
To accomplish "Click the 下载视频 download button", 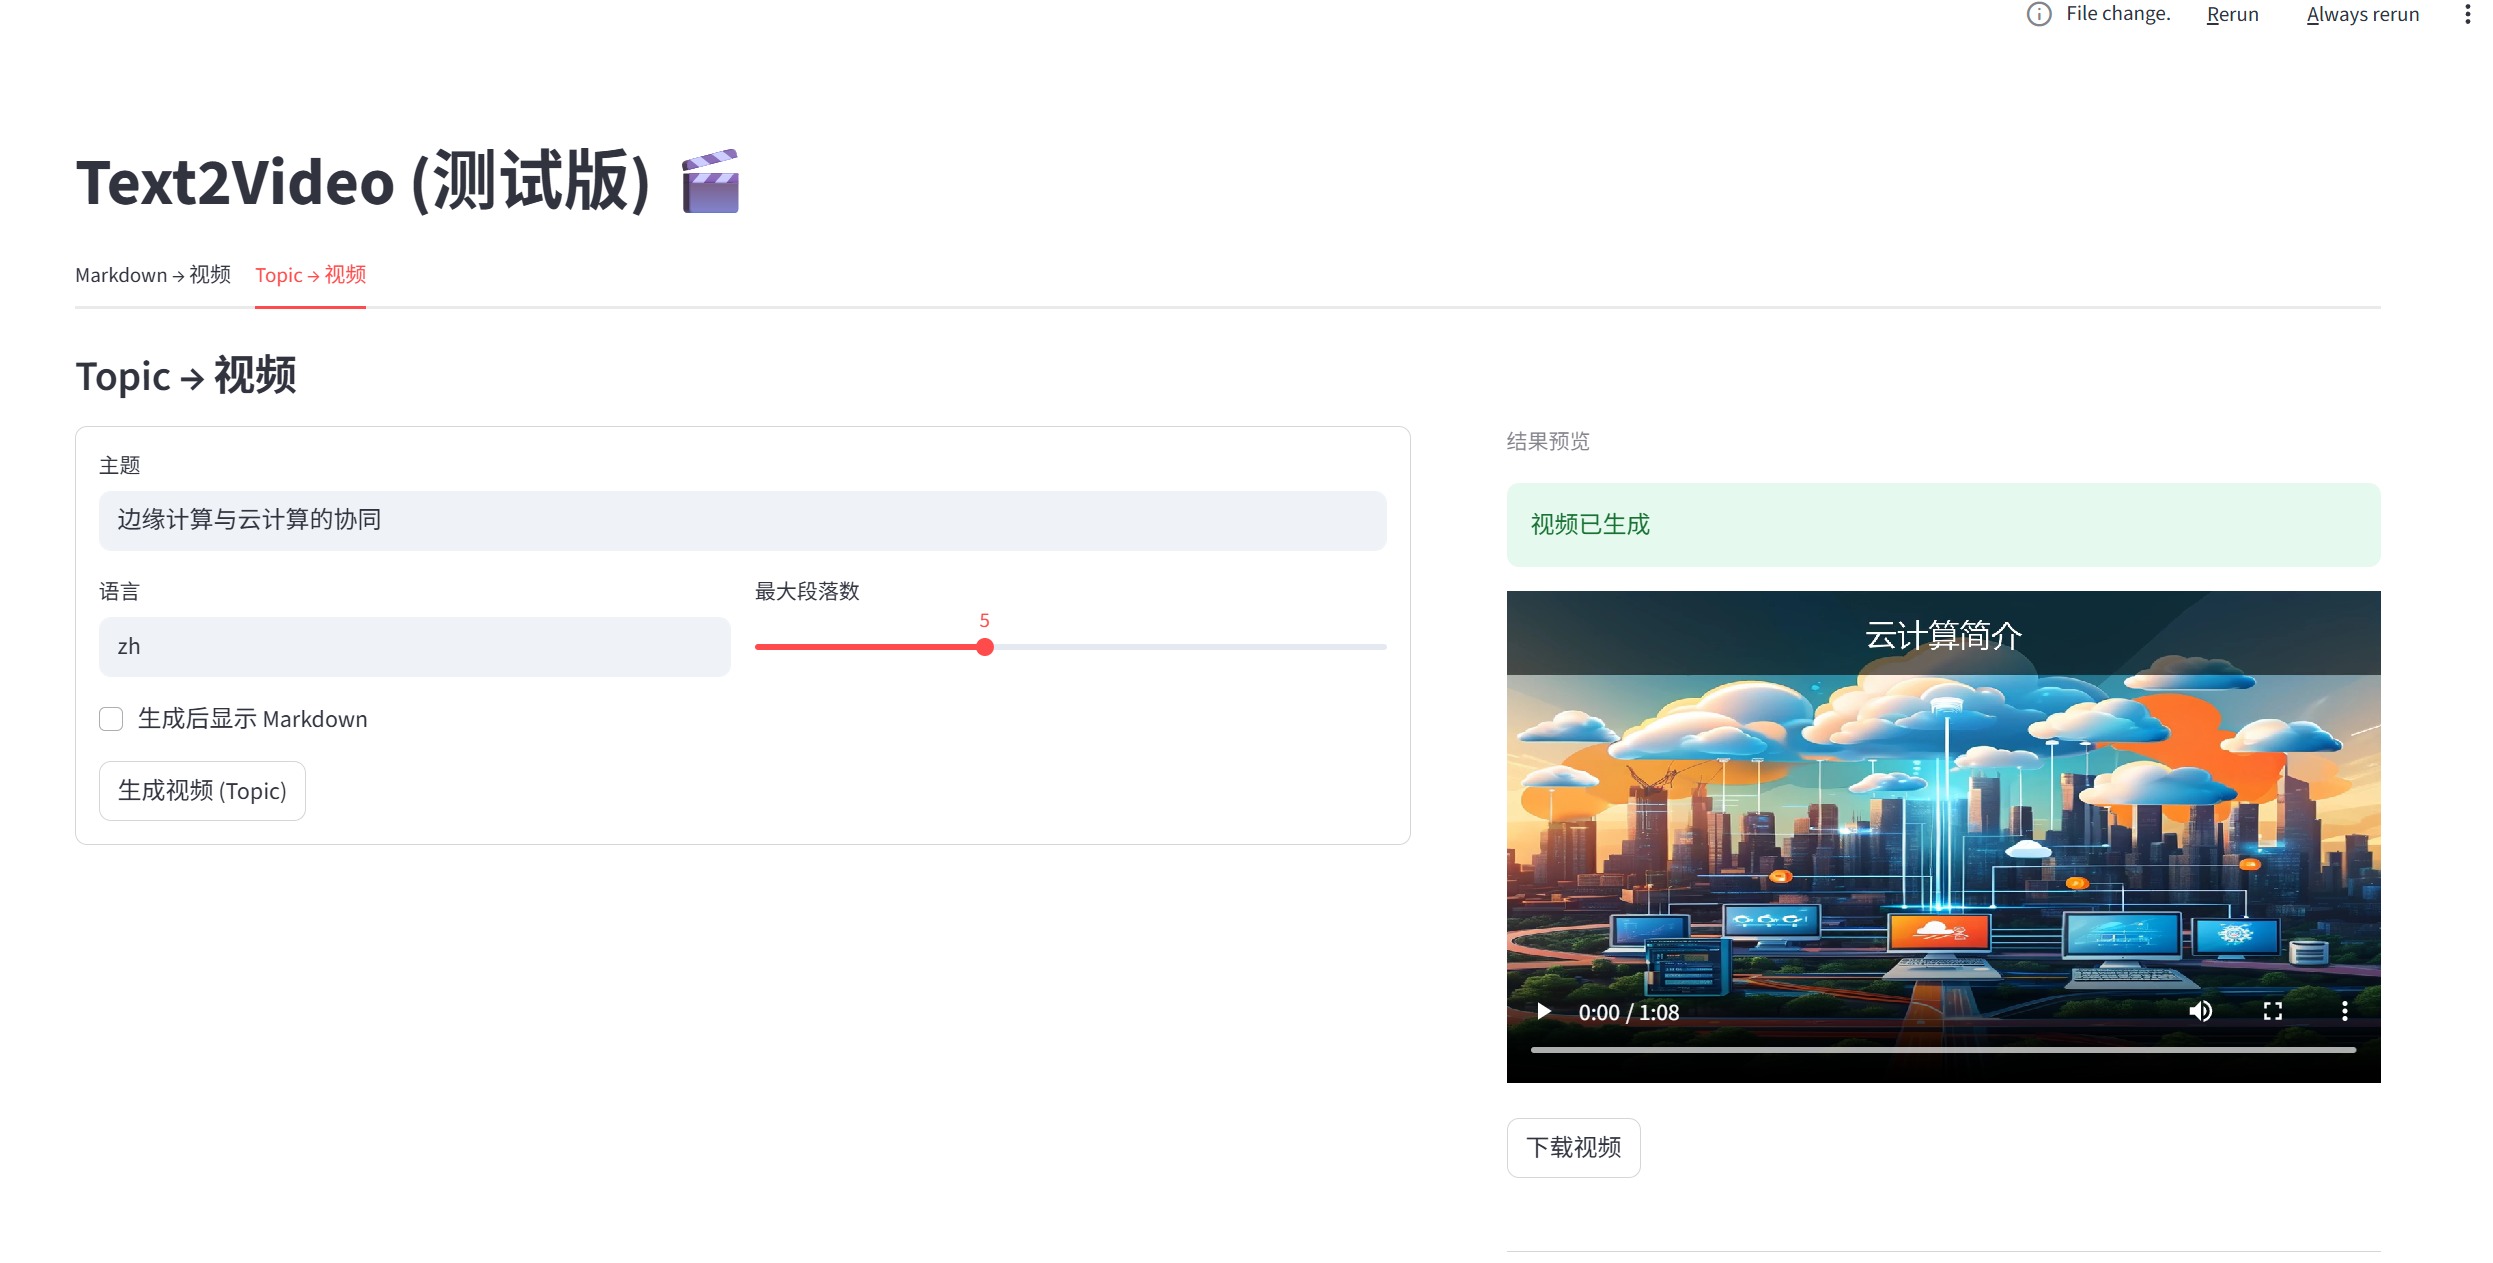I will tap(1573, 1147).
